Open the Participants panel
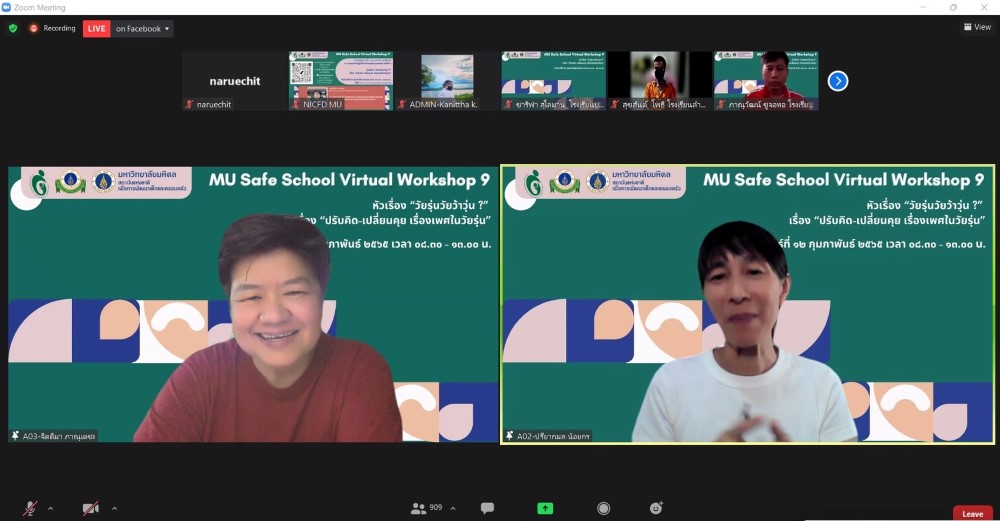 click(419, 508)
